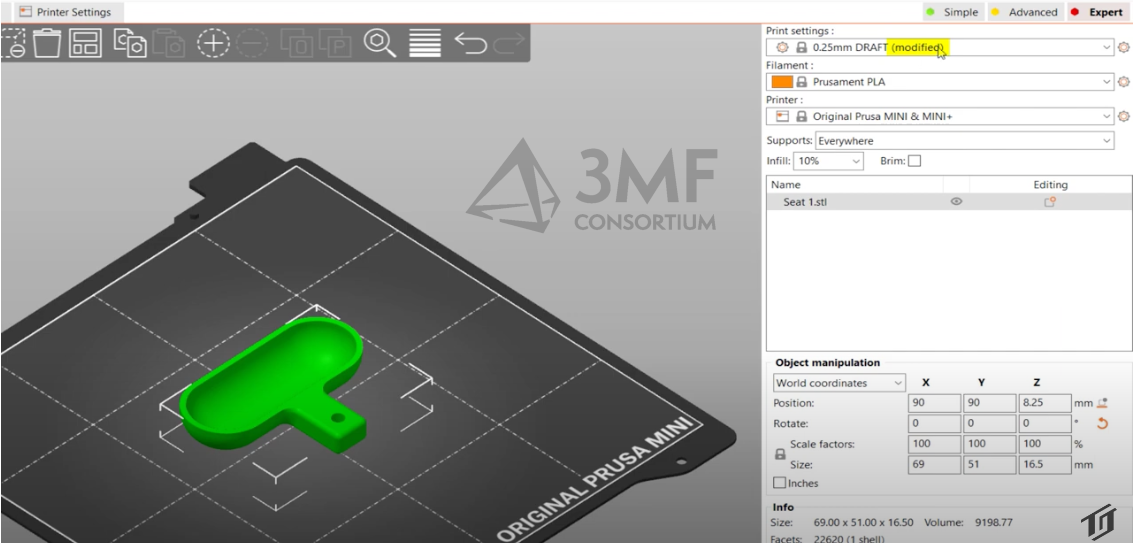Tick the Inches checkbox
The image size is (1133, 544).
click(780, 483)
